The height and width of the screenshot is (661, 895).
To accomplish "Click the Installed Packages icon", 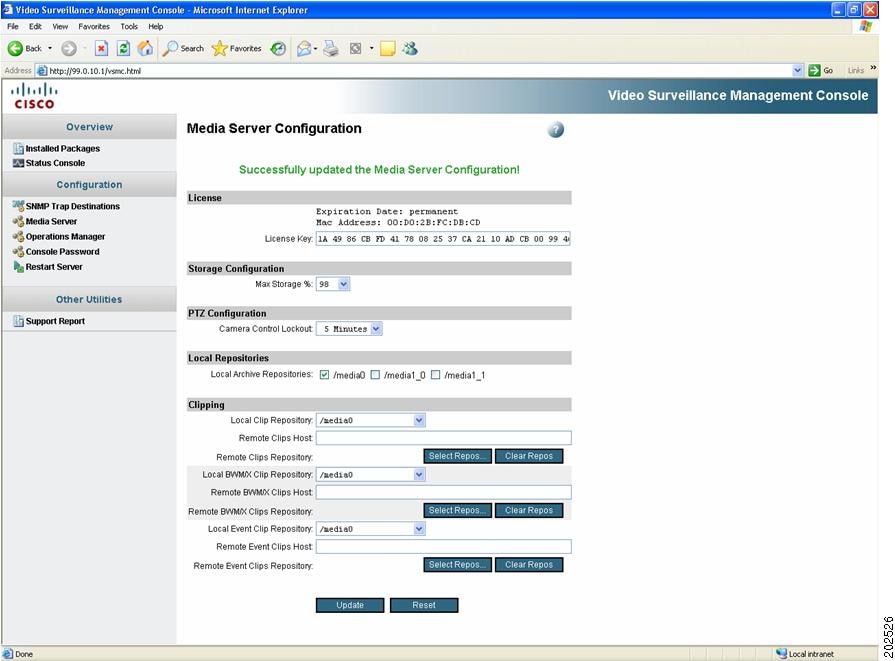I will [18, 148].
